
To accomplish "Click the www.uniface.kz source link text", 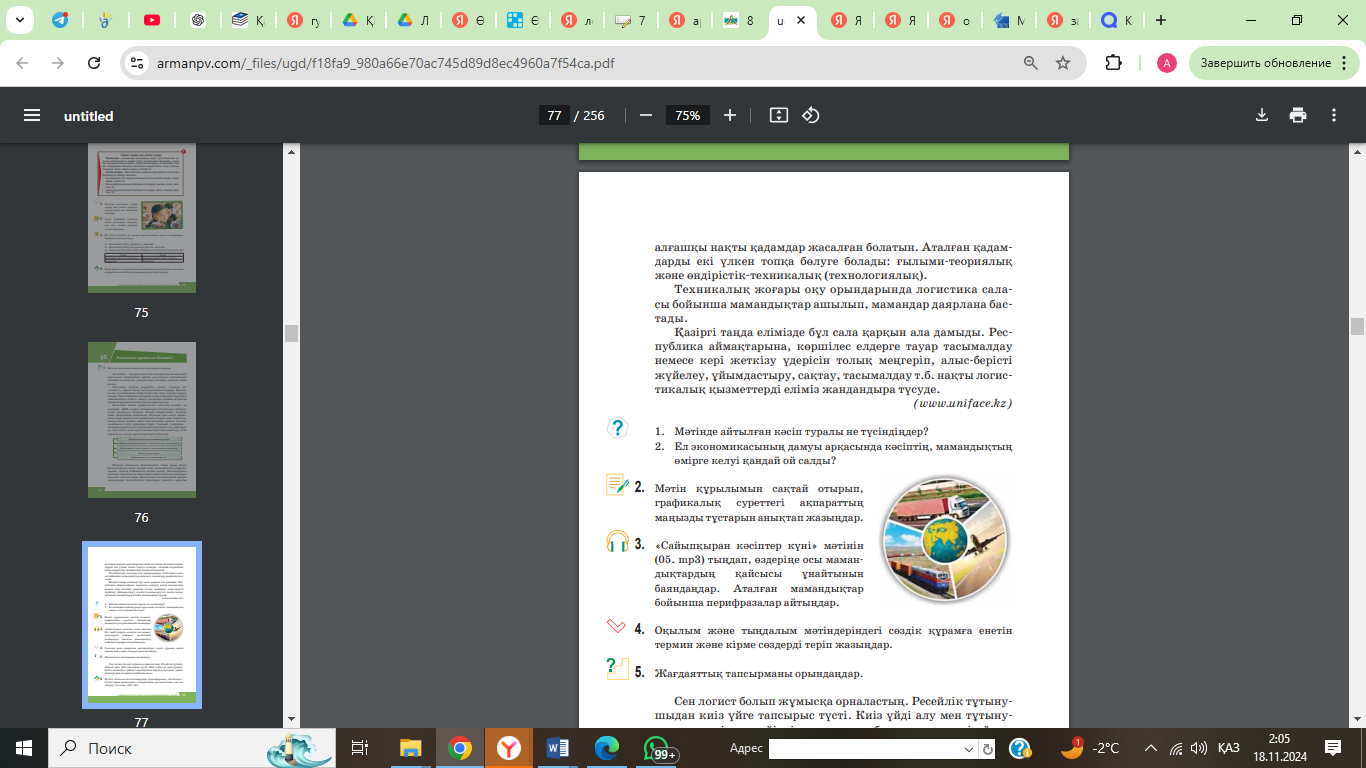I will point(963,403).
